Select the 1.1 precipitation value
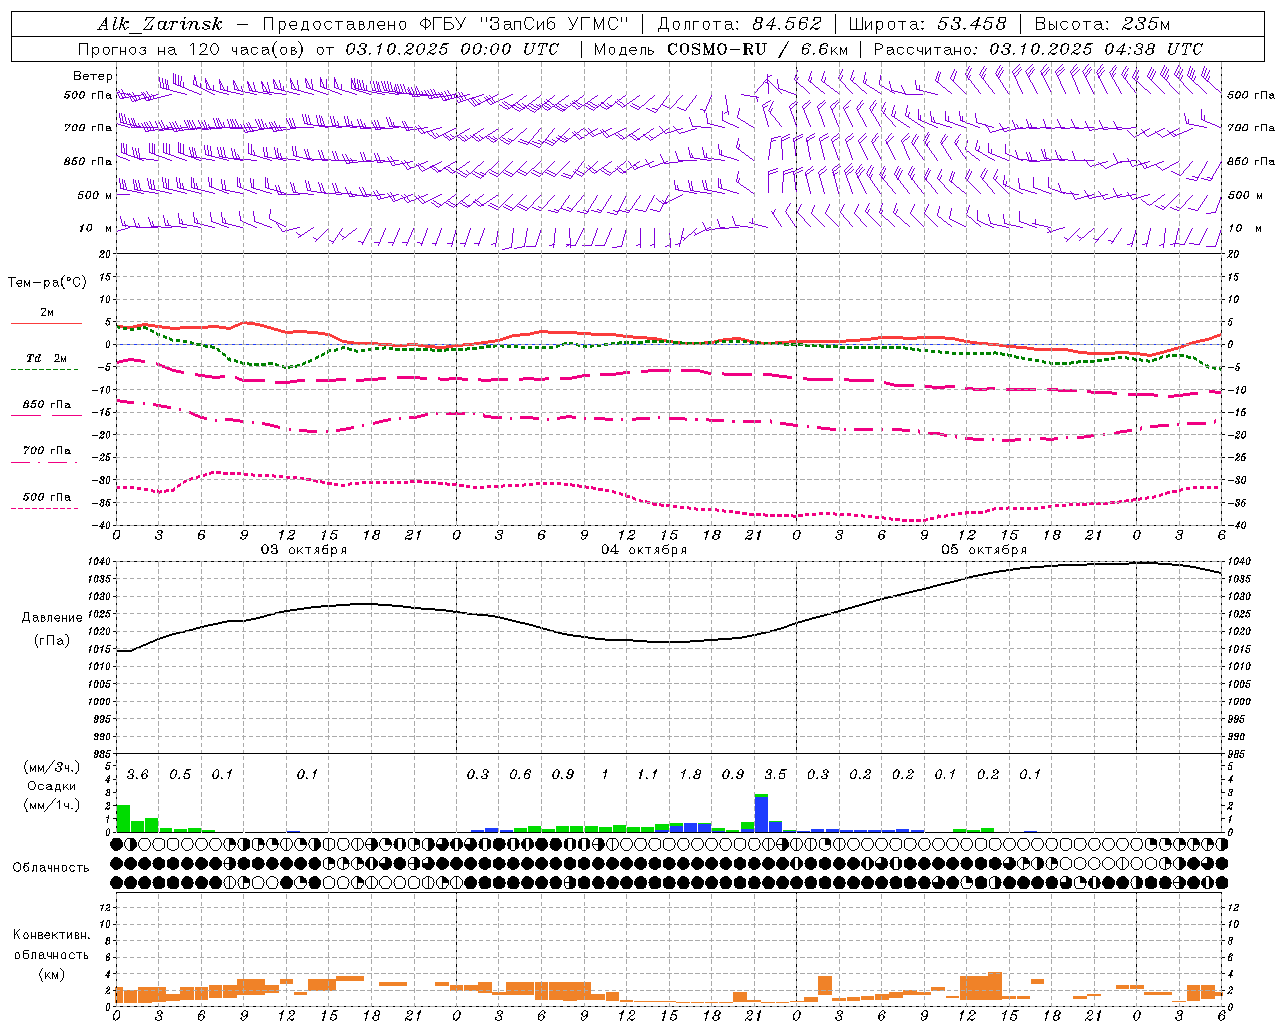 [x=648, y=774]
